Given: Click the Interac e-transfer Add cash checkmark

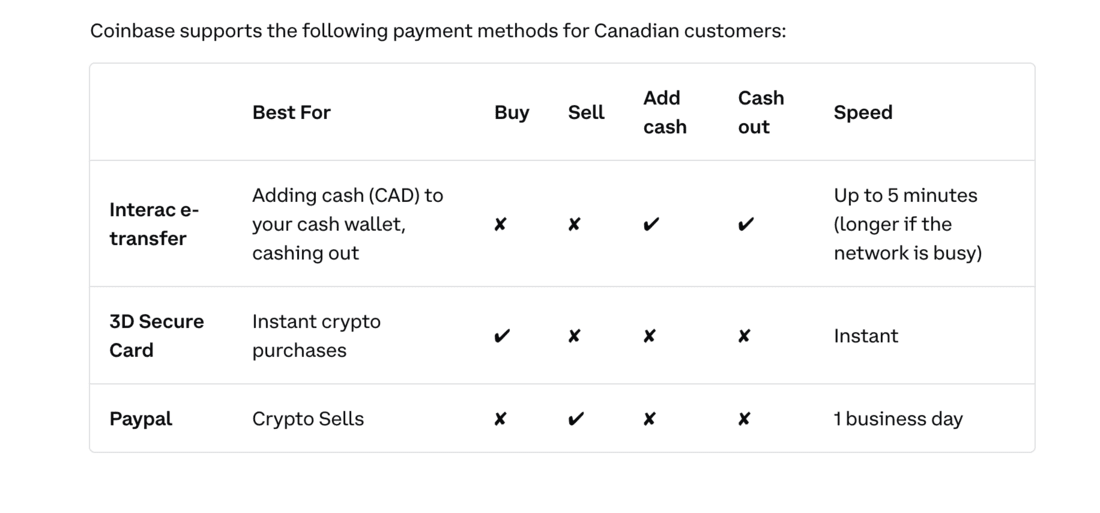Looking at the screenshot, I should pos(651,225).
